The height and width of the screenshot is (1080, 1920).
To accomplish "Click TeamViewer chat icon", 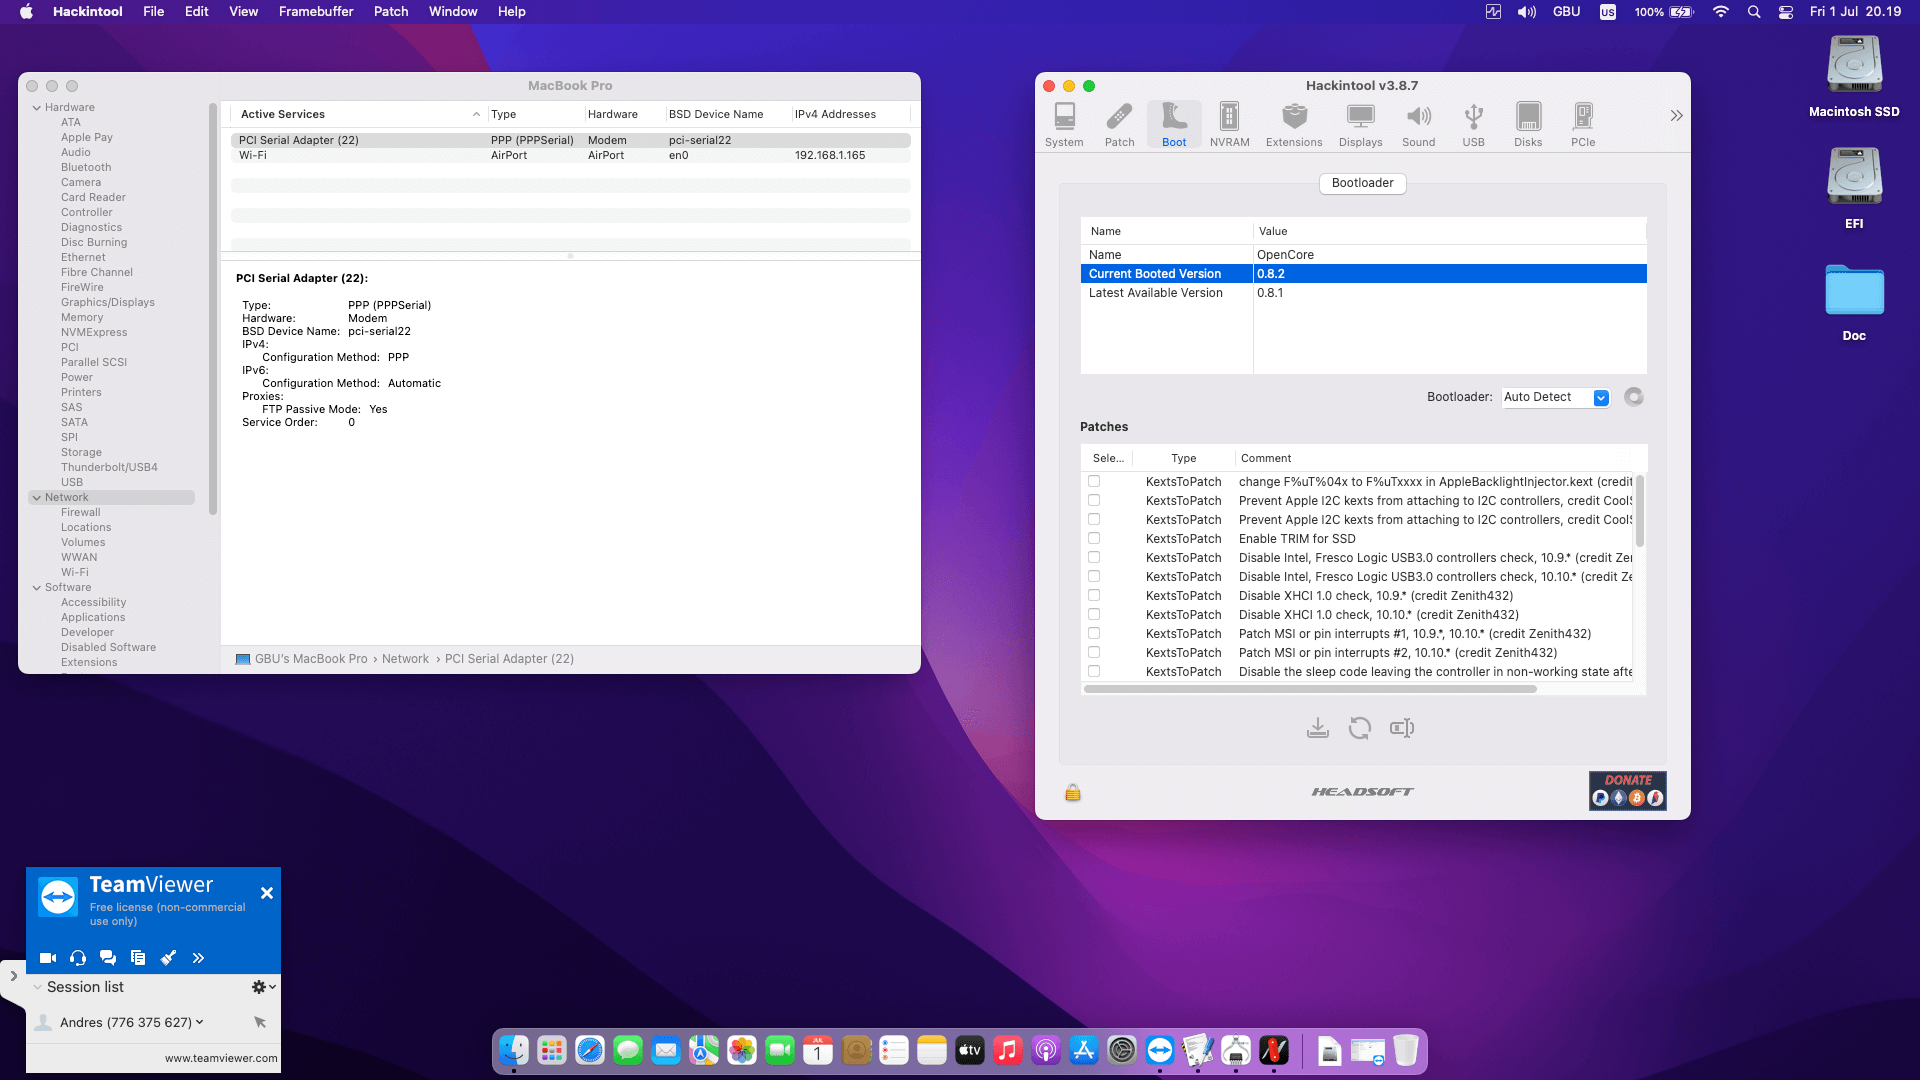I will (x=108, y=958).
